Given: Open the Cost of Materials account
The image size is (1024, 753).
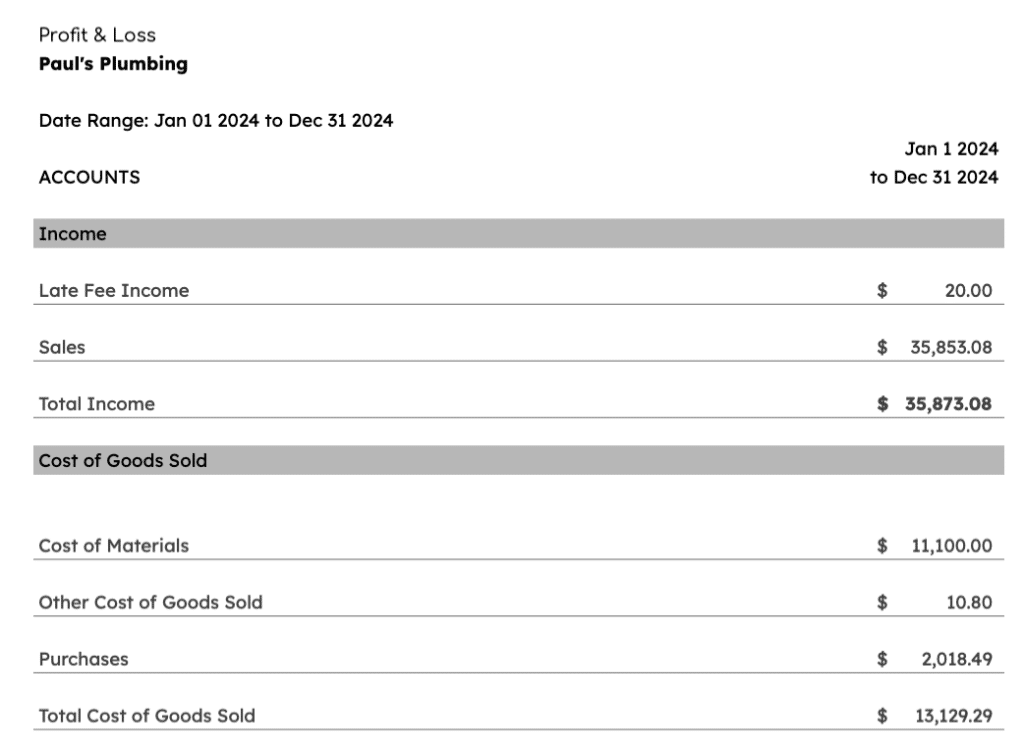Looking at the screenshot, I should pos(114,546).
